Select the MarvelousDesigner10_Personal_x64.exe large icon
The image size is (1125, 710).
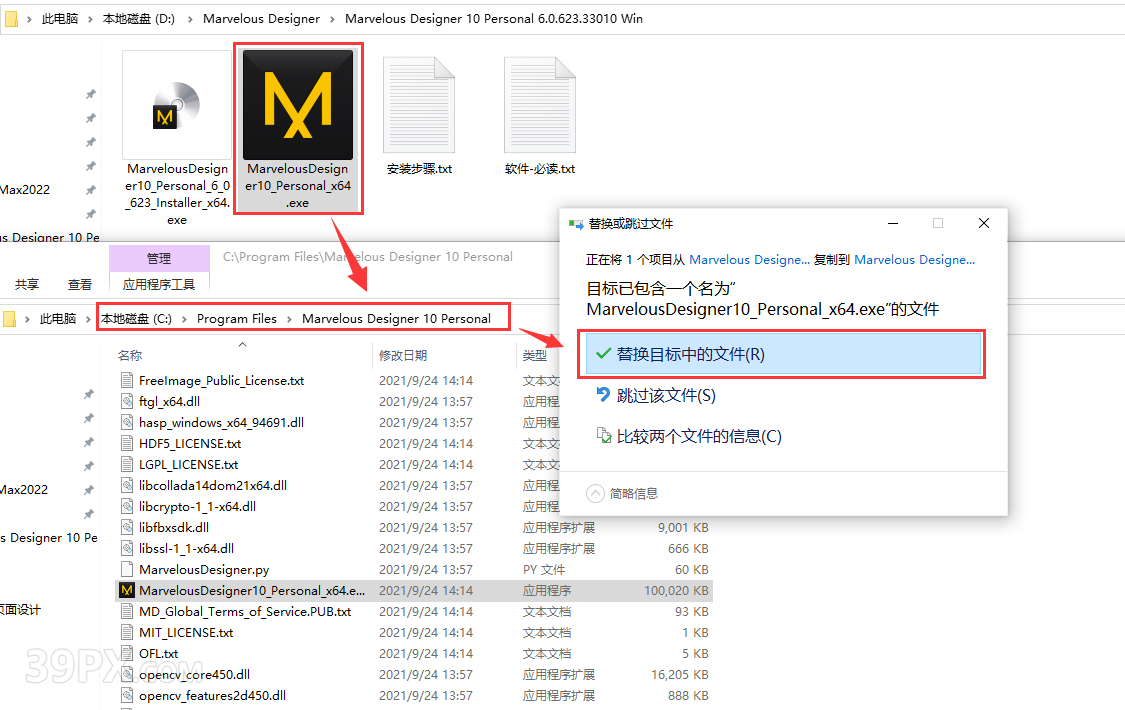[x=298, y=105]
